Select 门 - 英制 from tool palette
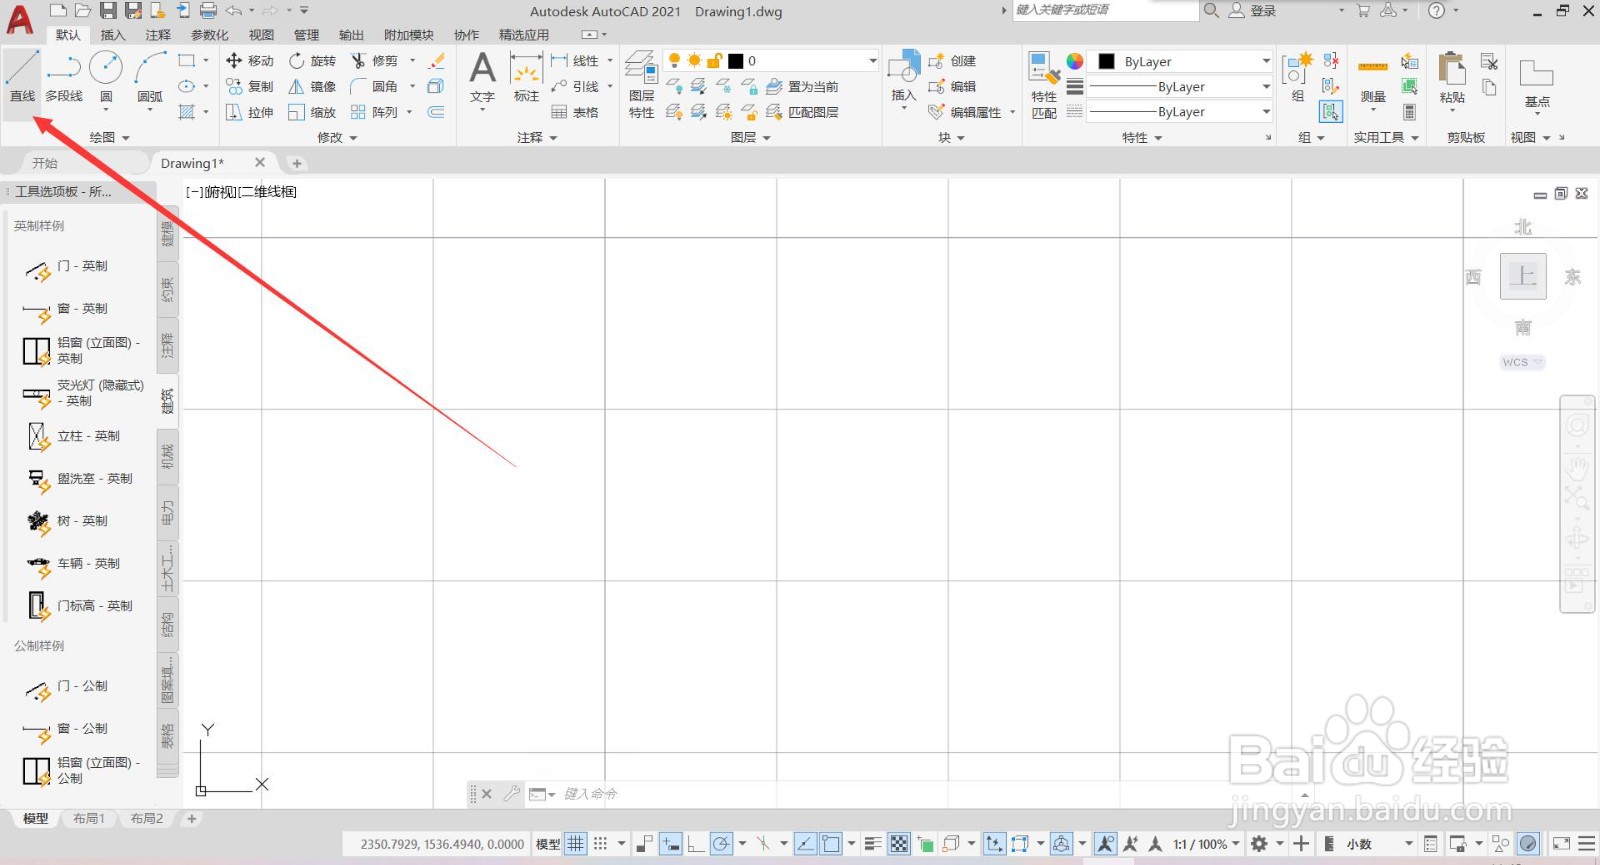Viewport: 1600px width, 865px height. [x=66, y=267]
